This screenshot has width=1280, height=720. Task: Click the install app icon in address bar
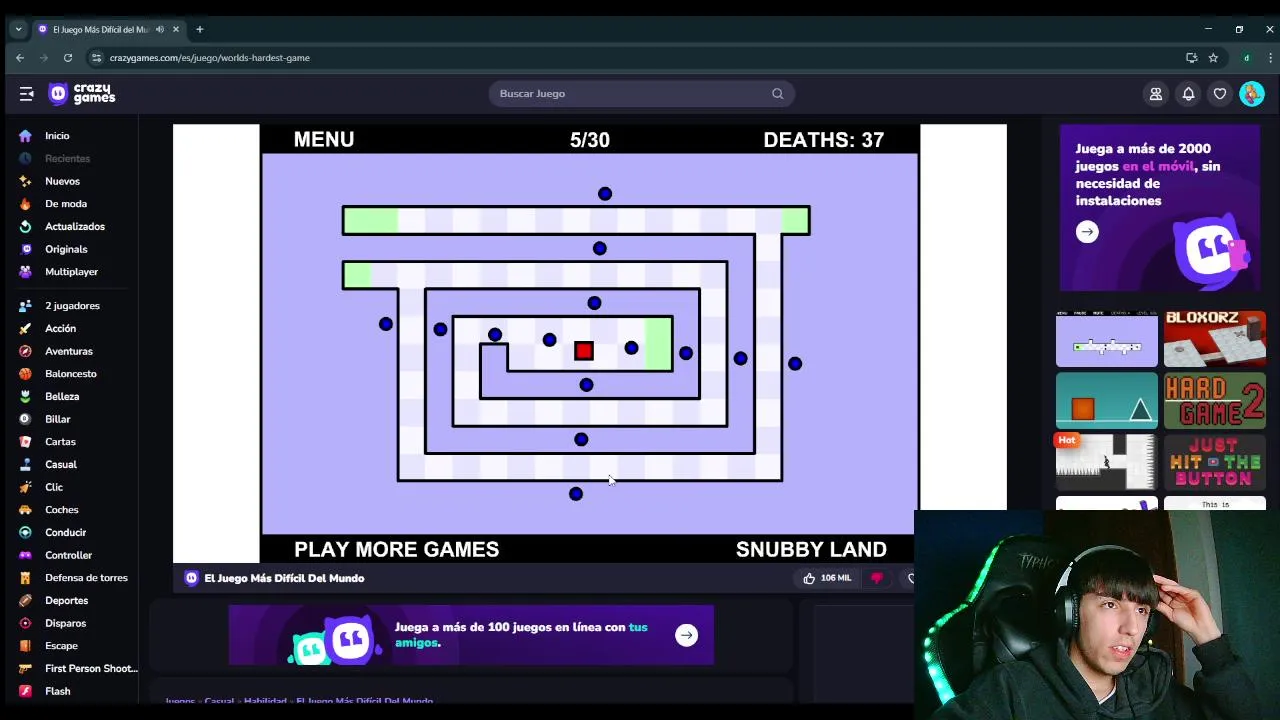[x=1191, y=58]
